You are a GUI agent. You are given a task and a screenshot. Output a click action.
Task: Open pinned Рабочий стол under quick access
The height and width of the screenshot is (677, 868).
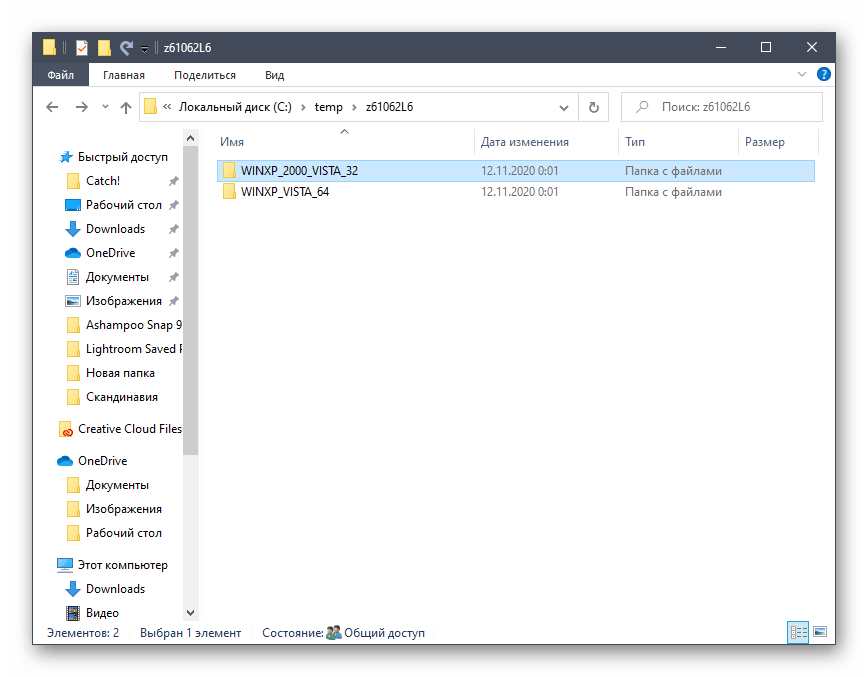click(123, 205)
